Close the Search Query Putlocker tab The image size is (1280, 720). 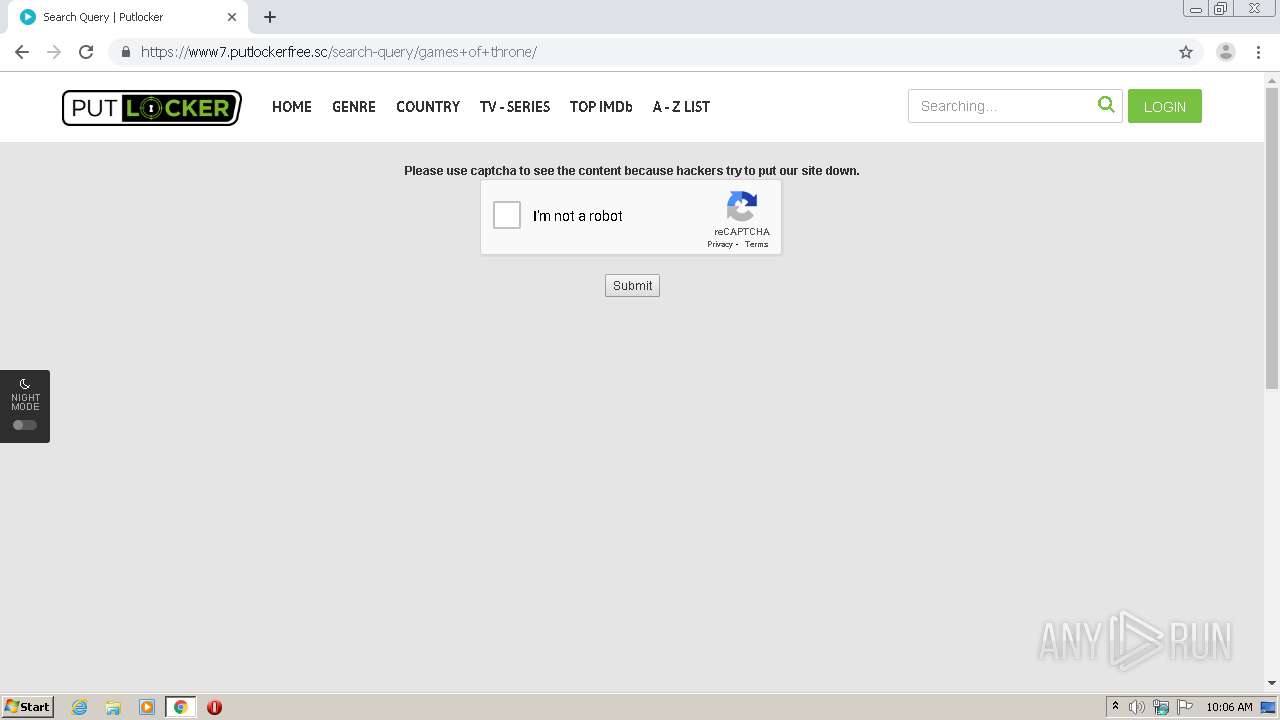click(232, 17)
